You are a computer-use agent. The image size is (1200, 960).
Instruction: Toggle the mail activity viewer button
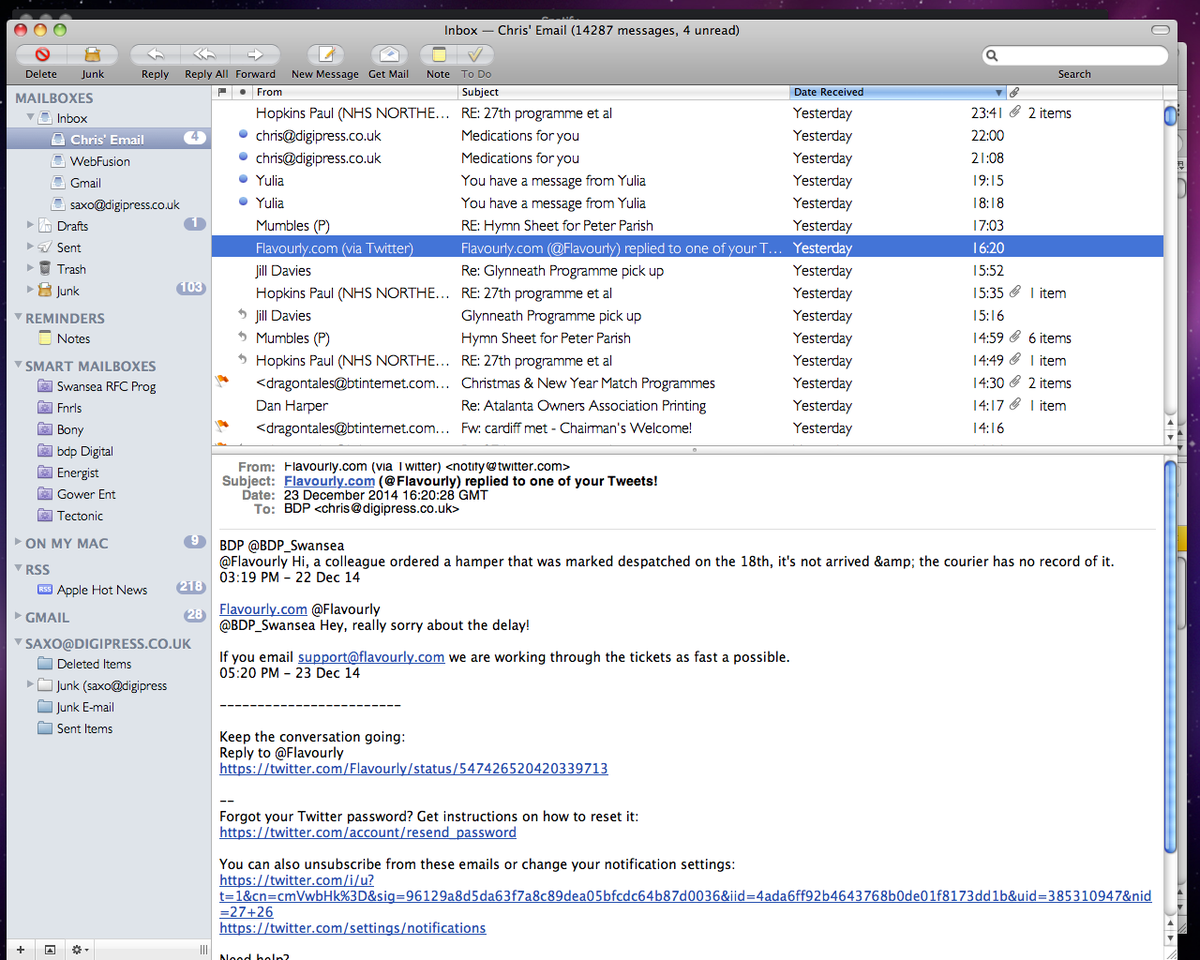pos(50,949)
